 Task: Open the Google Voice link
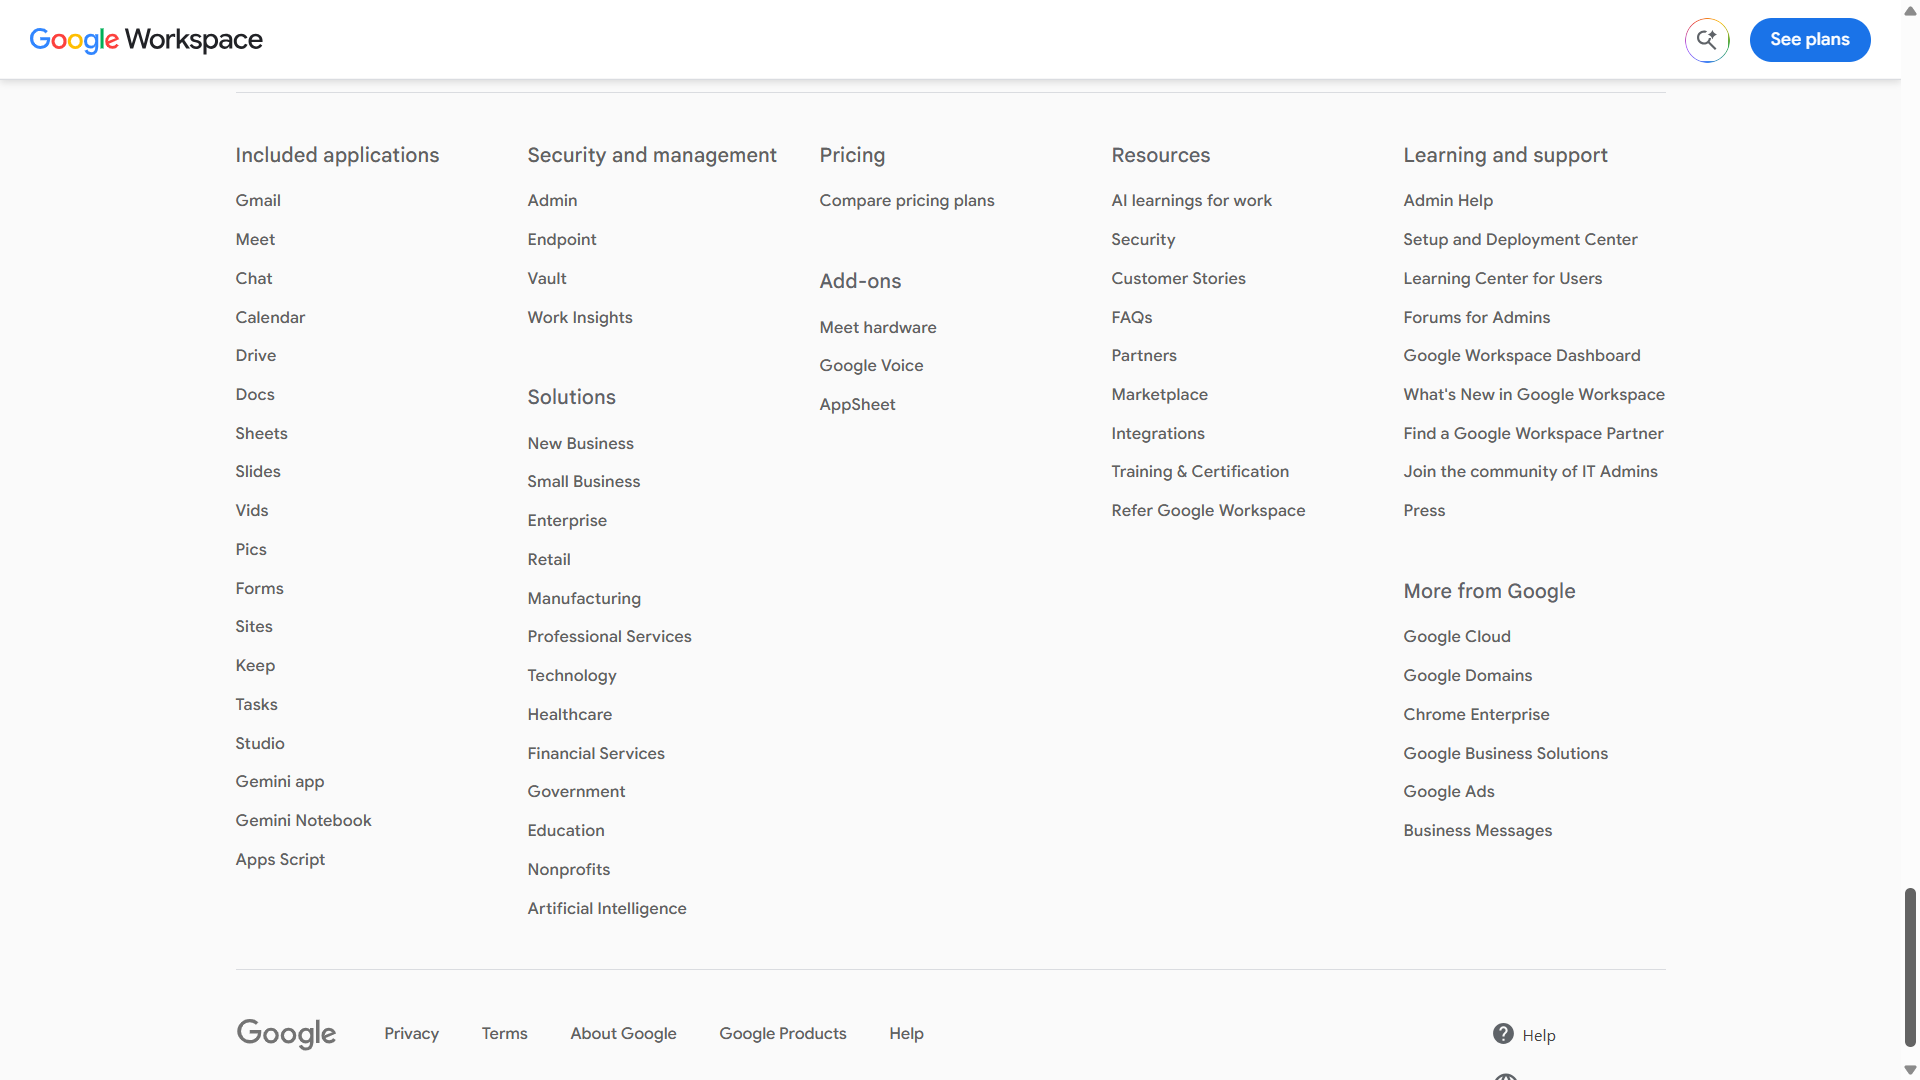pyautogui.click(x=872, y=366)
